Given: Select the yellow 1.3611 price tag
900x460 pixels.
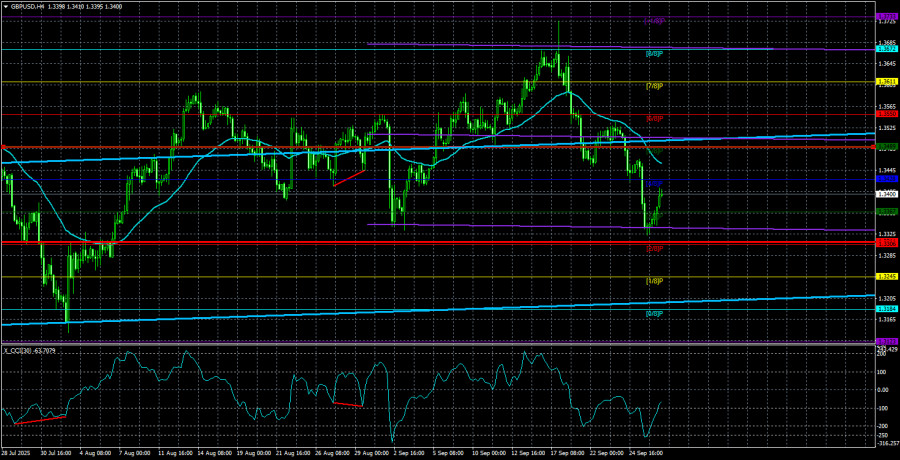Looking at the screenshot, I should click(886, 82).
